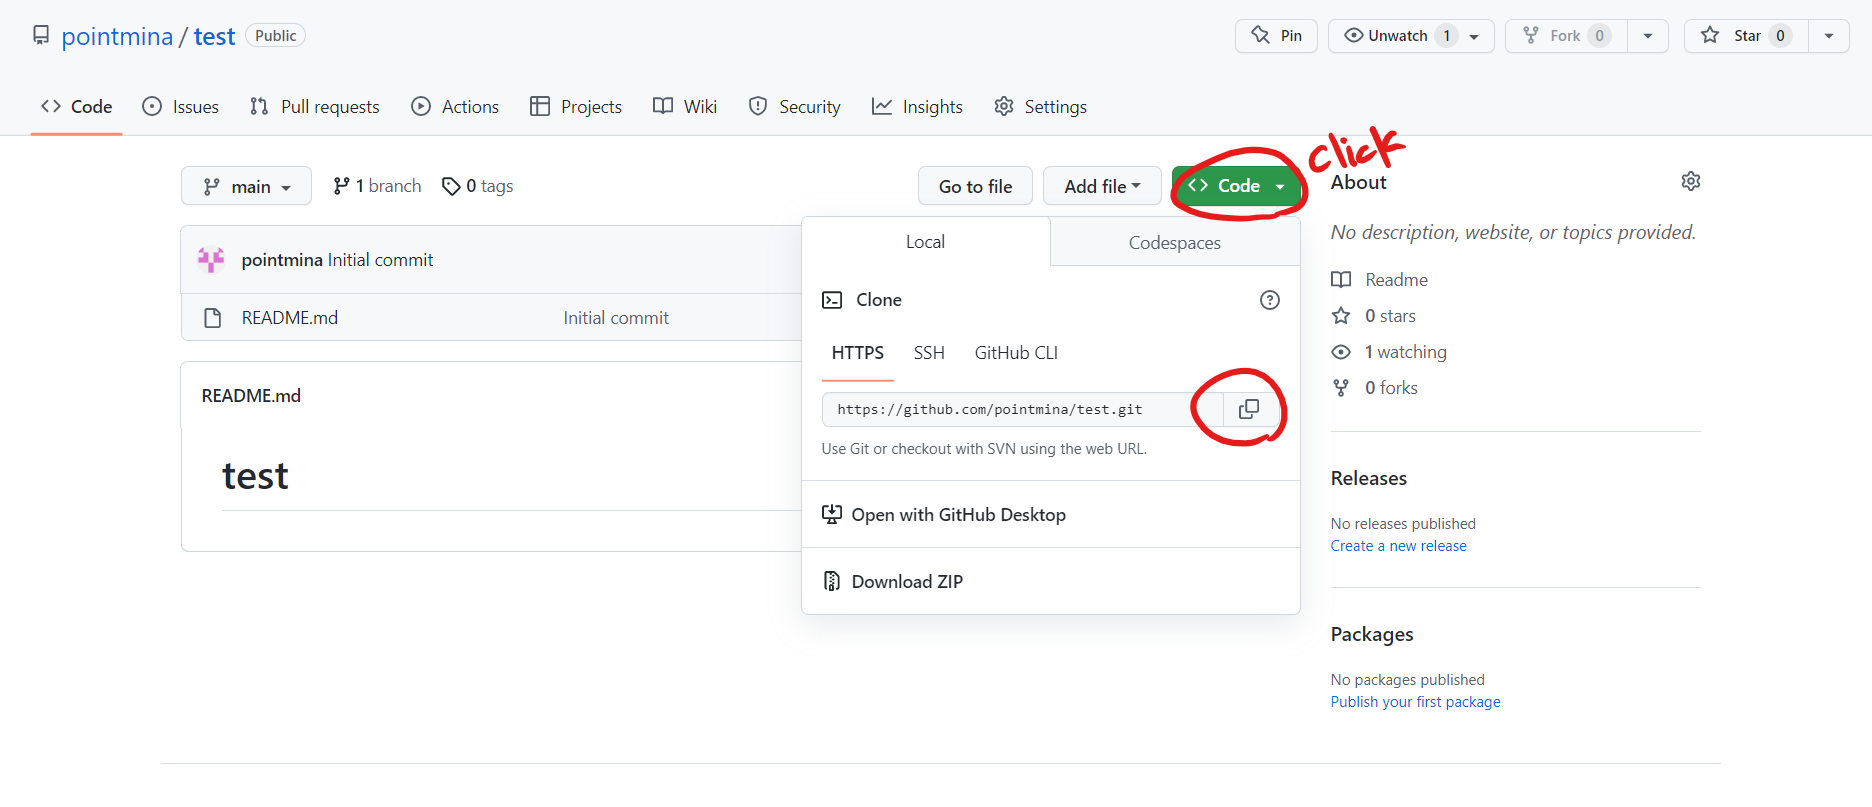Copy the HTTPS clone URL to clipboard
Viewport: 1872px width, 807px height.
click(x=1249, y=409)
